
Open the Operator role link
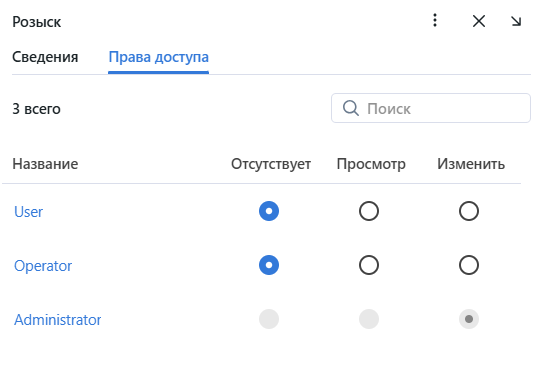coord(43,266)
